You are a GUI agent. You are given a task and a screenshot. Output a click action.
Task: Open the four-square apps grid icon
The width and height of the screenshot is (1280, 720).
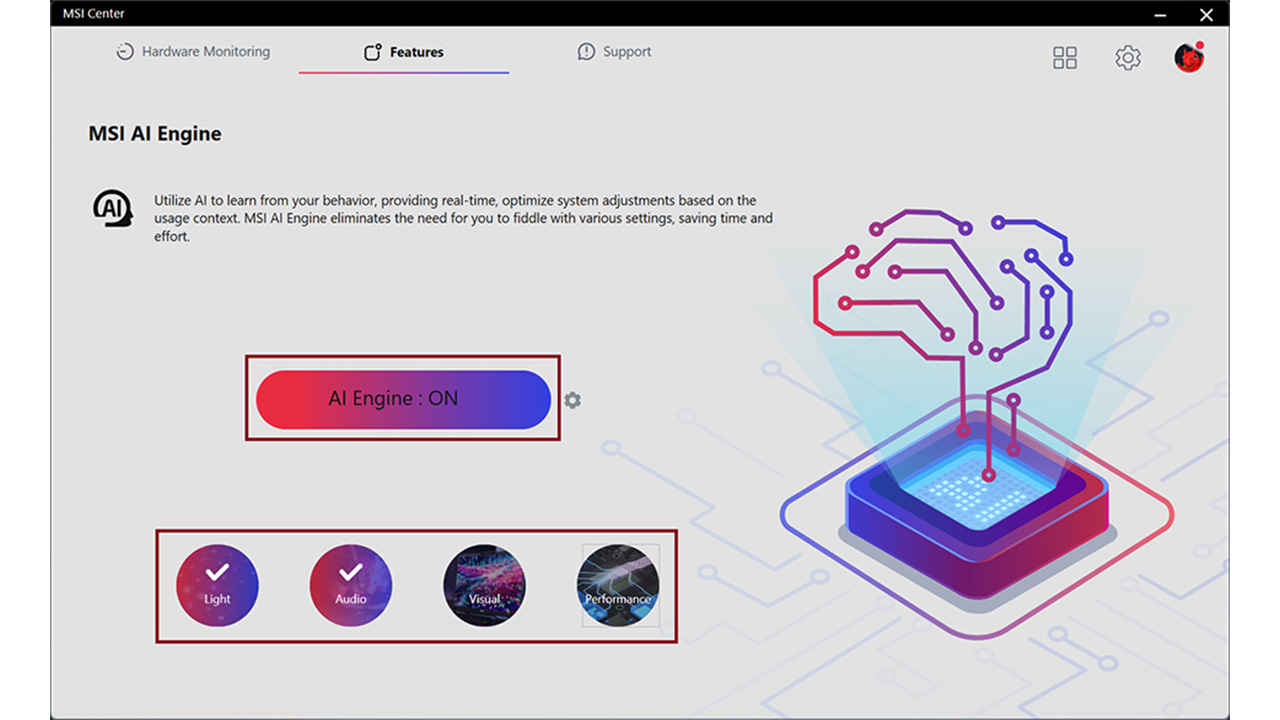click(x=1065, y=58)
